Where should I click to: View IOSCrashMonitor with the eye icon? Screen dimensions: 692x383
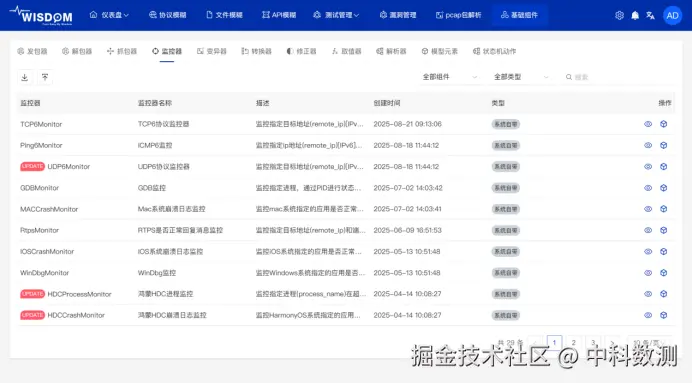tap(648, 252)
